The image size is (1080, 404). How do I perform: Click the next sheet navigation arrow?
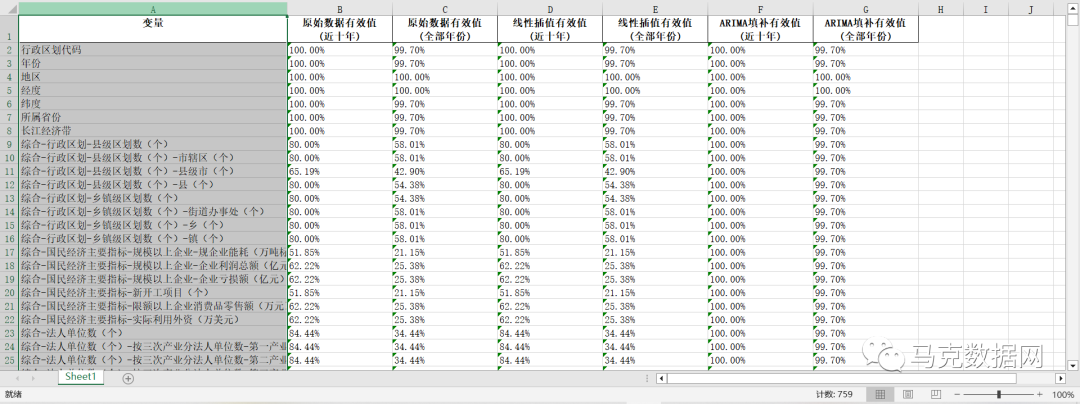33,378
